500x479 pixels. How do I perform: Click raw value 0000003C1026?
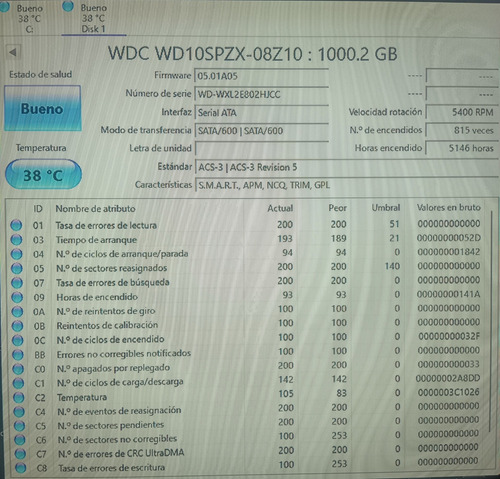pos(448,392)
